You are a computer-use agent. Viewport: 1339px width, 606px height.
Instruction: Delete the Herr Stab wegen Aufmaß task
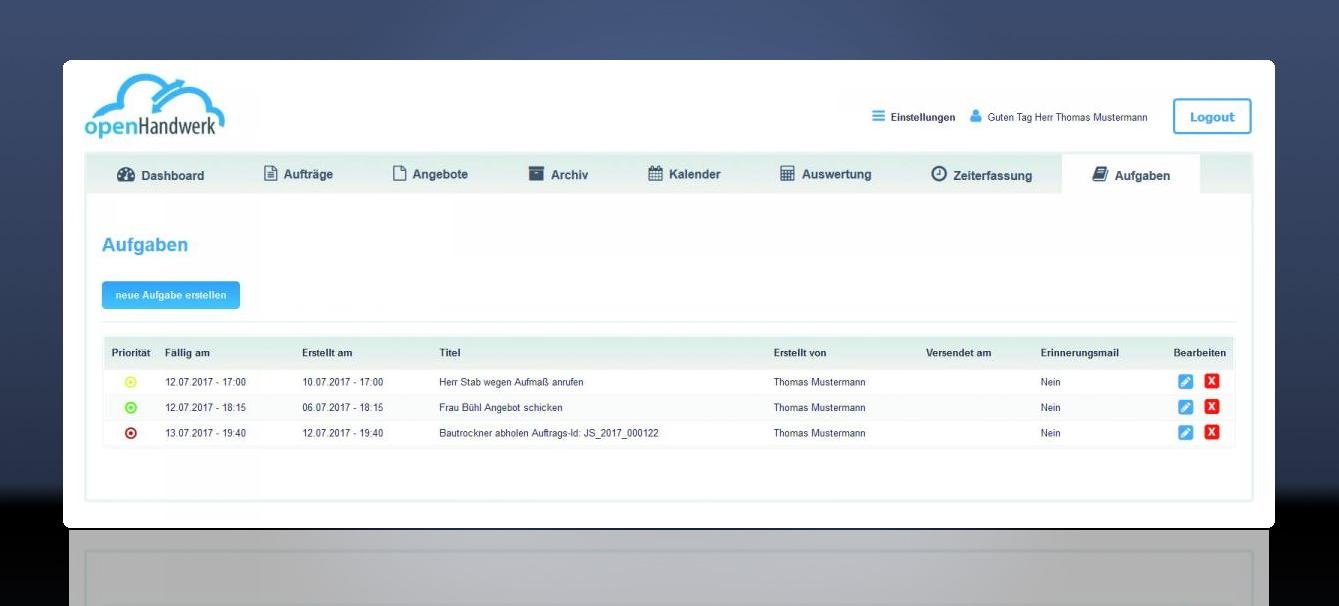[1212, 381]
